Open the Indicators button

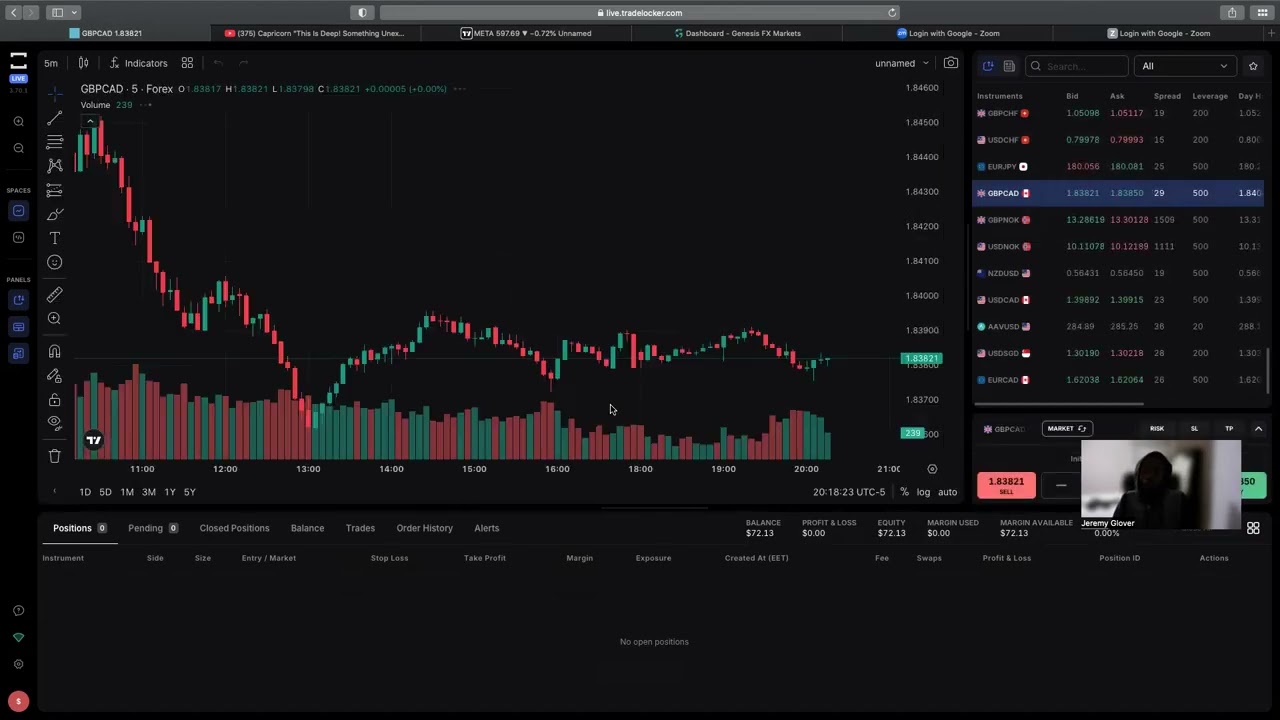coord(138,63)
